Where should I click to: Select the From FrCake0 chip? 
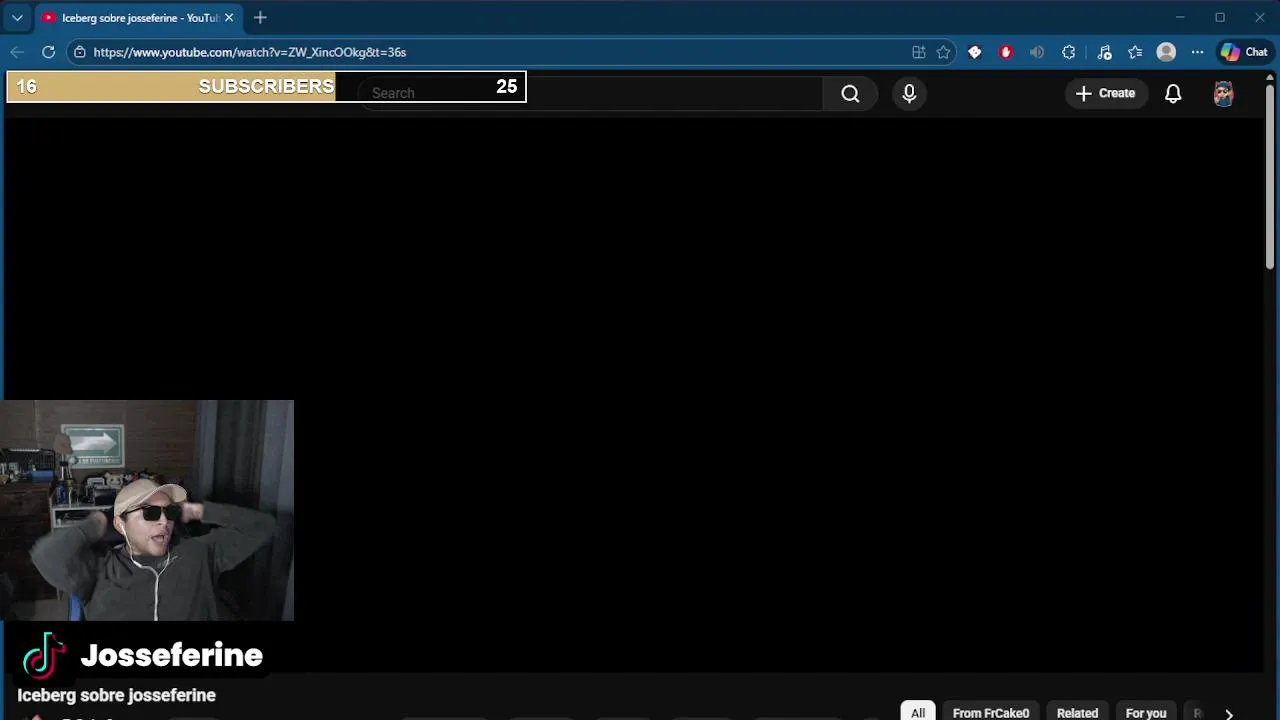(x=991, y=712)
